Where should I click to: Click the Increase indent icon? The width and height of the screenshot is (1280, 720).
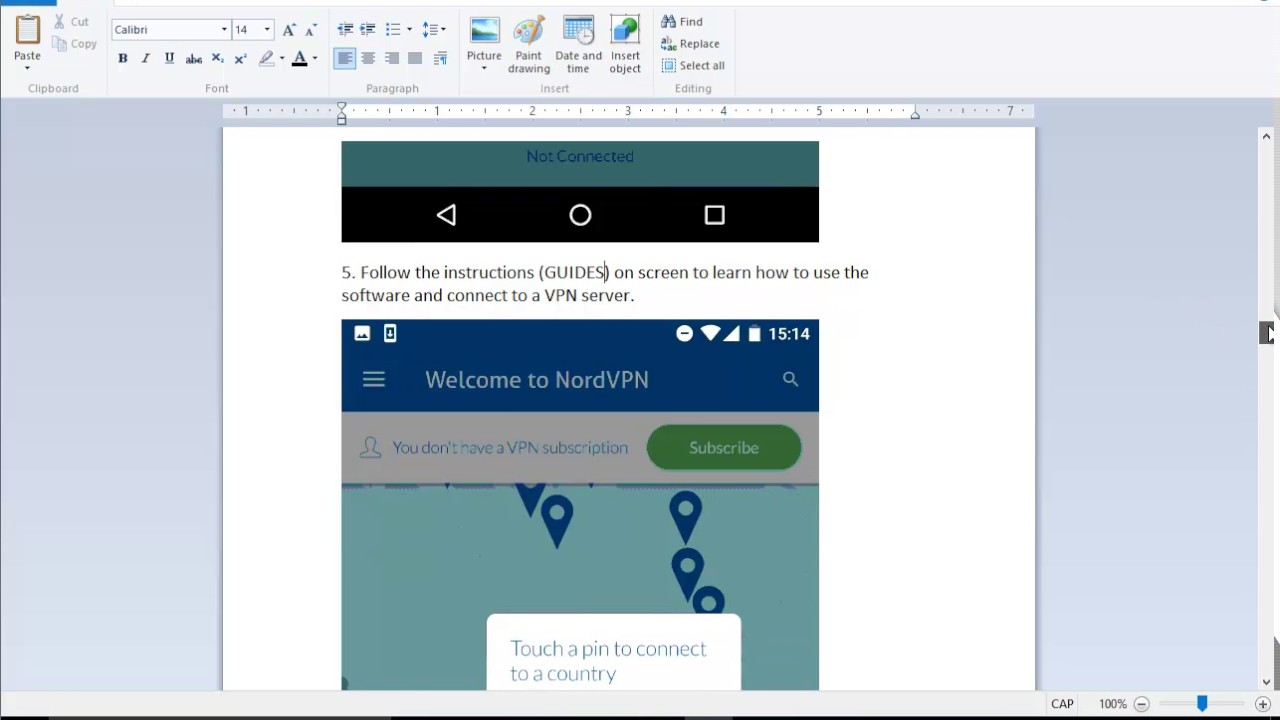368,30
